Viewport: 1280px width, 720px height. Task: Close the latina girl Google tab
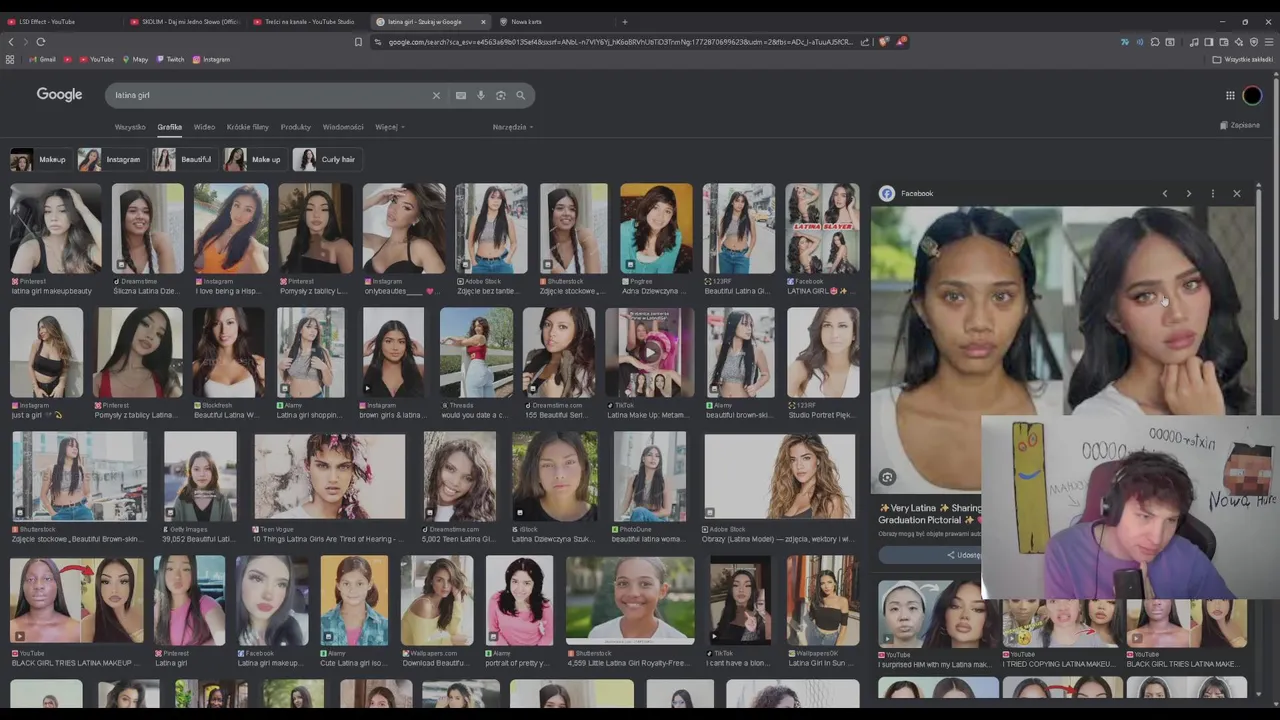(483, 22)
